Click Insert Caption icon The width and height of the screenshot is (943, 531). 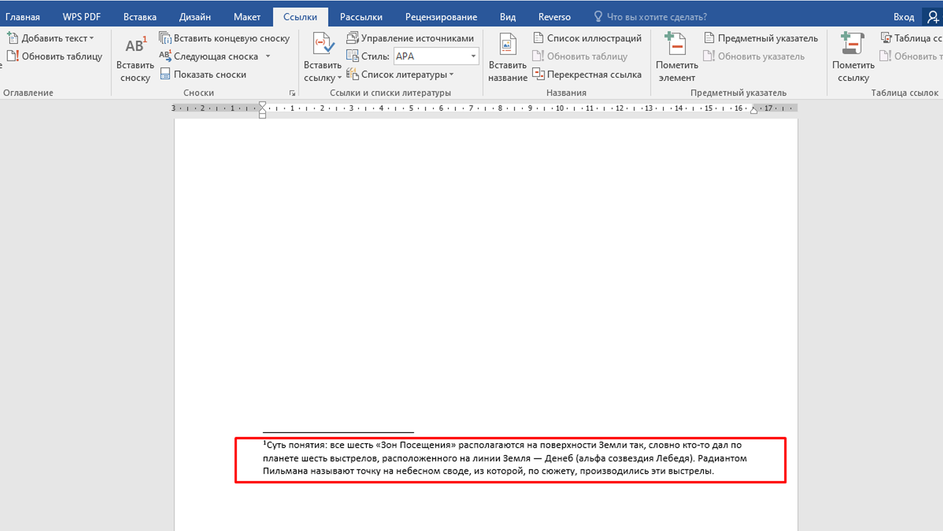click(x=508, y=45)
